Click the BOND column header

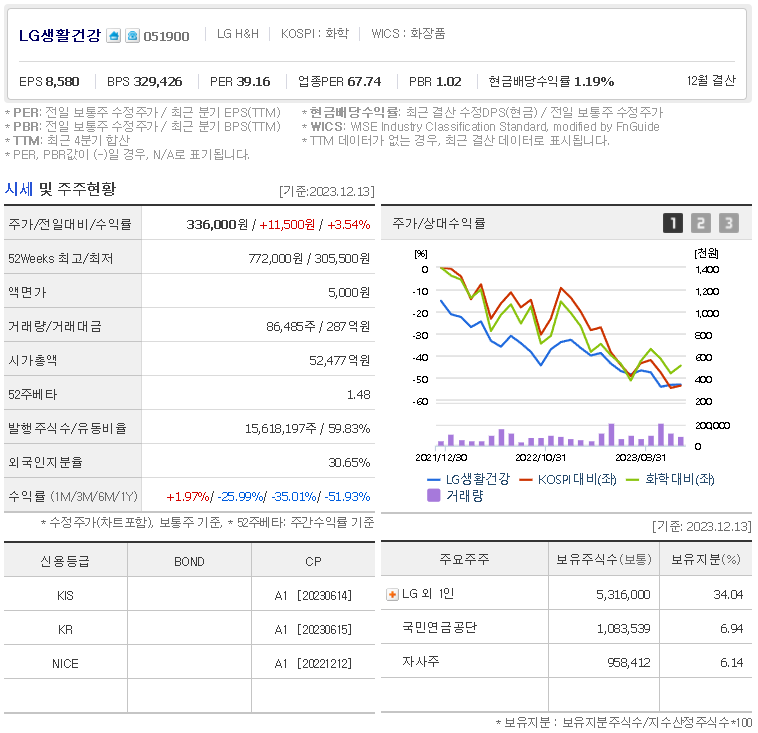point(189,561)
